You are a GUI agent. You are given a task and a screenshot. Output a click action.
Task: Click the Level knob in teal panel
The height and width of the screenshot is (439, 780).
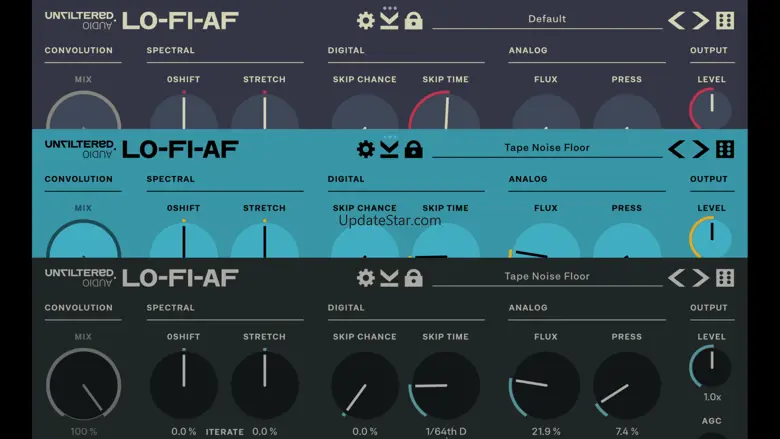(x=711, y=238)
